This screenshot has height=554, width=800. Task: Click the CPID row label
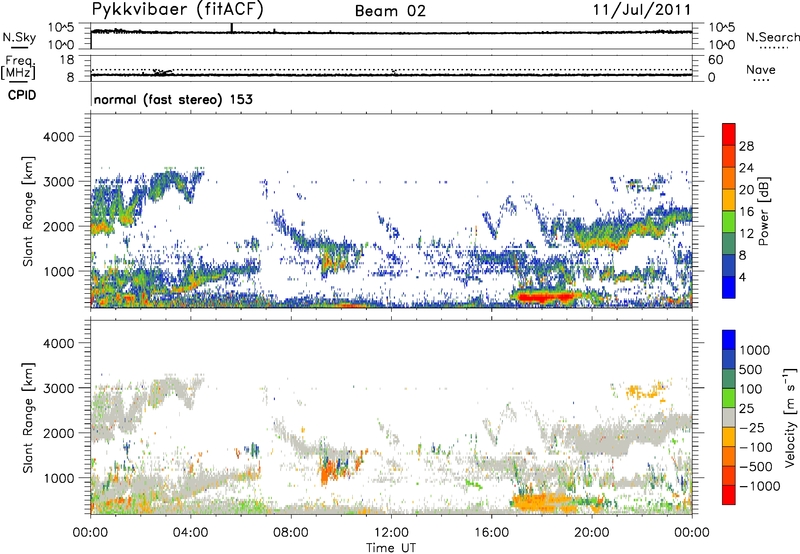click(22, 95)
